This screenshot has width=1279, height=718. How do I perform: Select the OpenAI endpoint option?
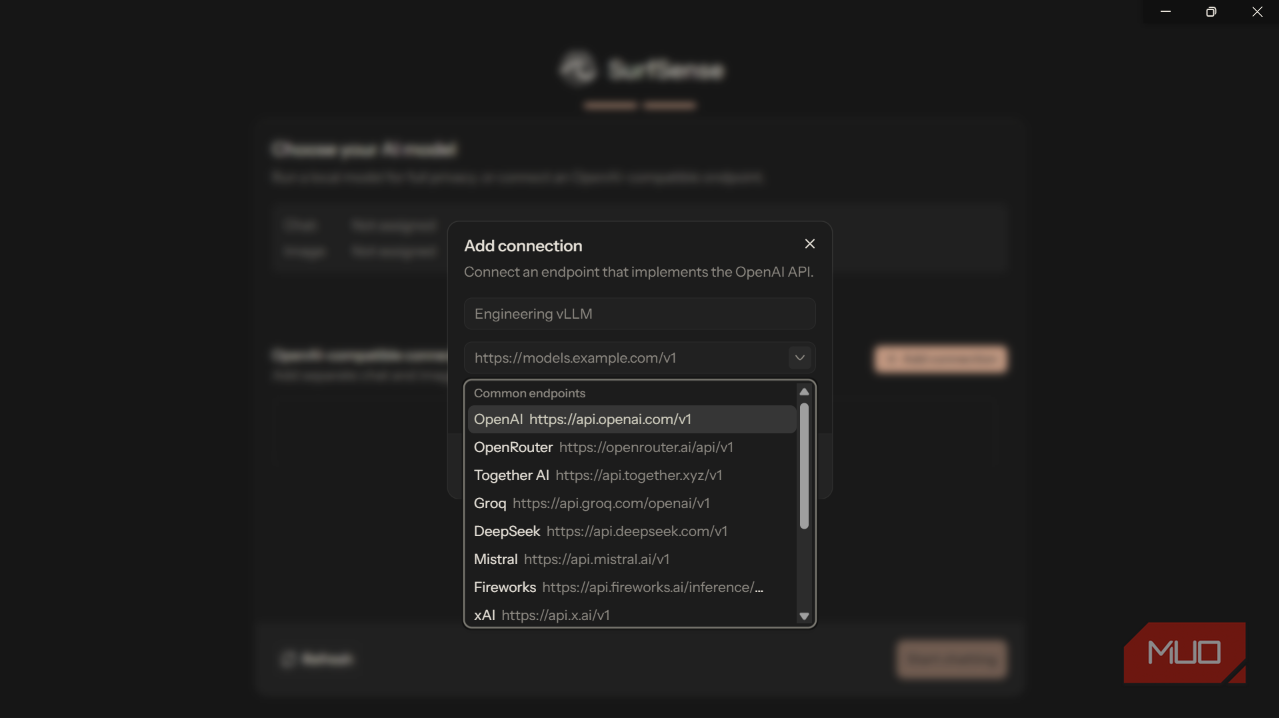pyautogui.click(x=632, y=419)
